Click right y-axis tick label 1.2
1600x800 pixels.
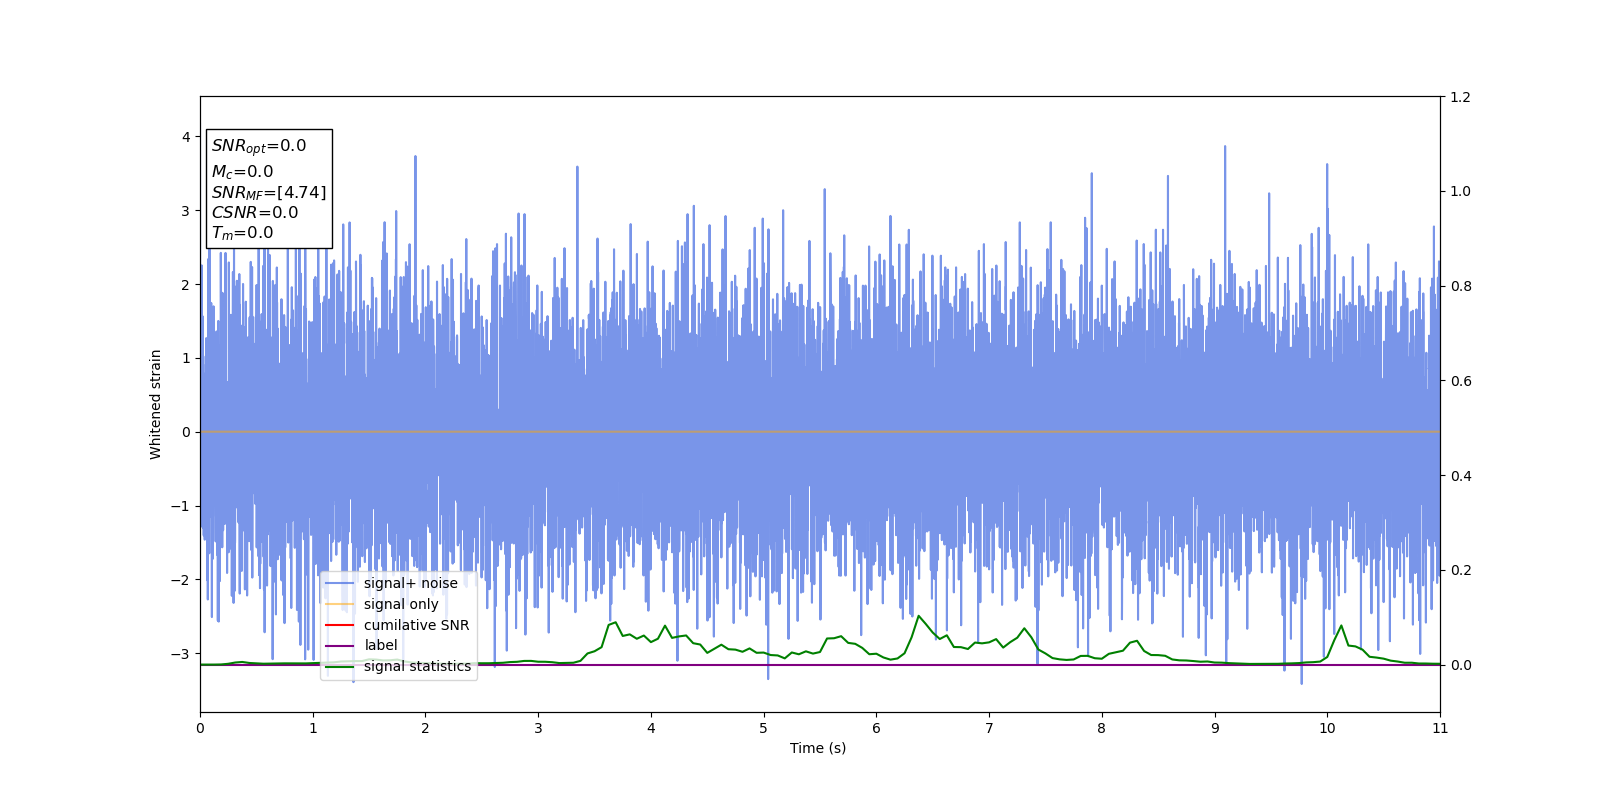click(1460, 97)
